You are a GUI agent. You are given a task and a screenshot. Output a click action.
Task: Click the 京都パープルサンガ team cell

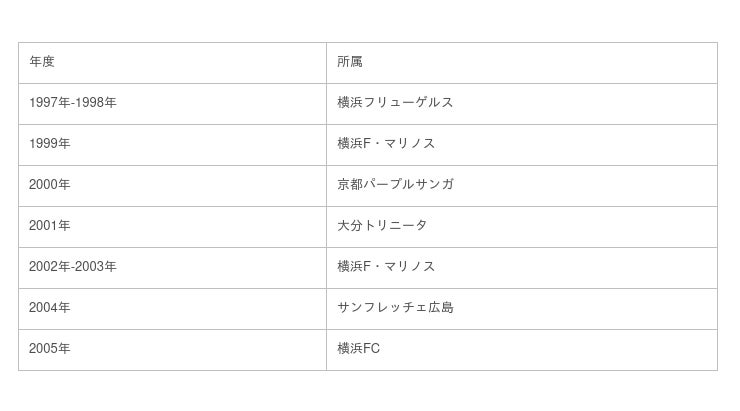point(395,185)
